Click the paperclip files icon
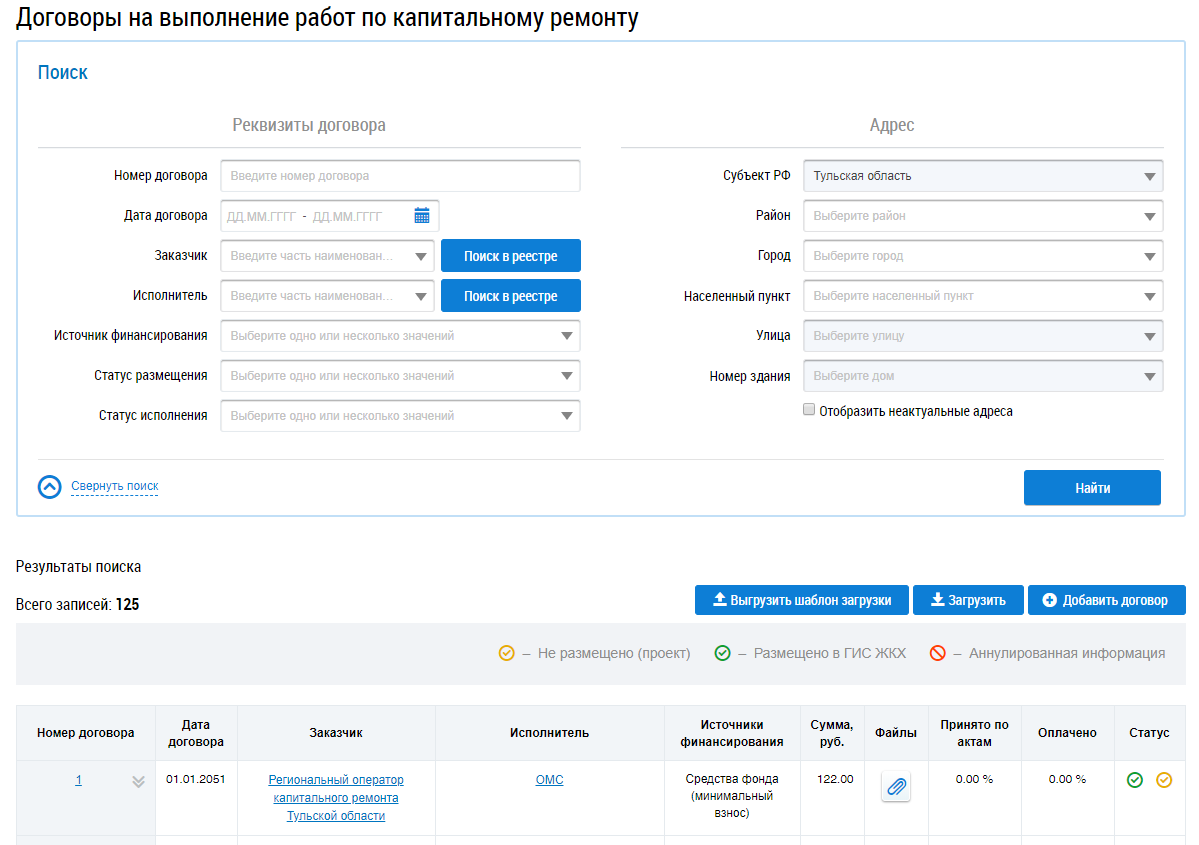 point(896,787)
